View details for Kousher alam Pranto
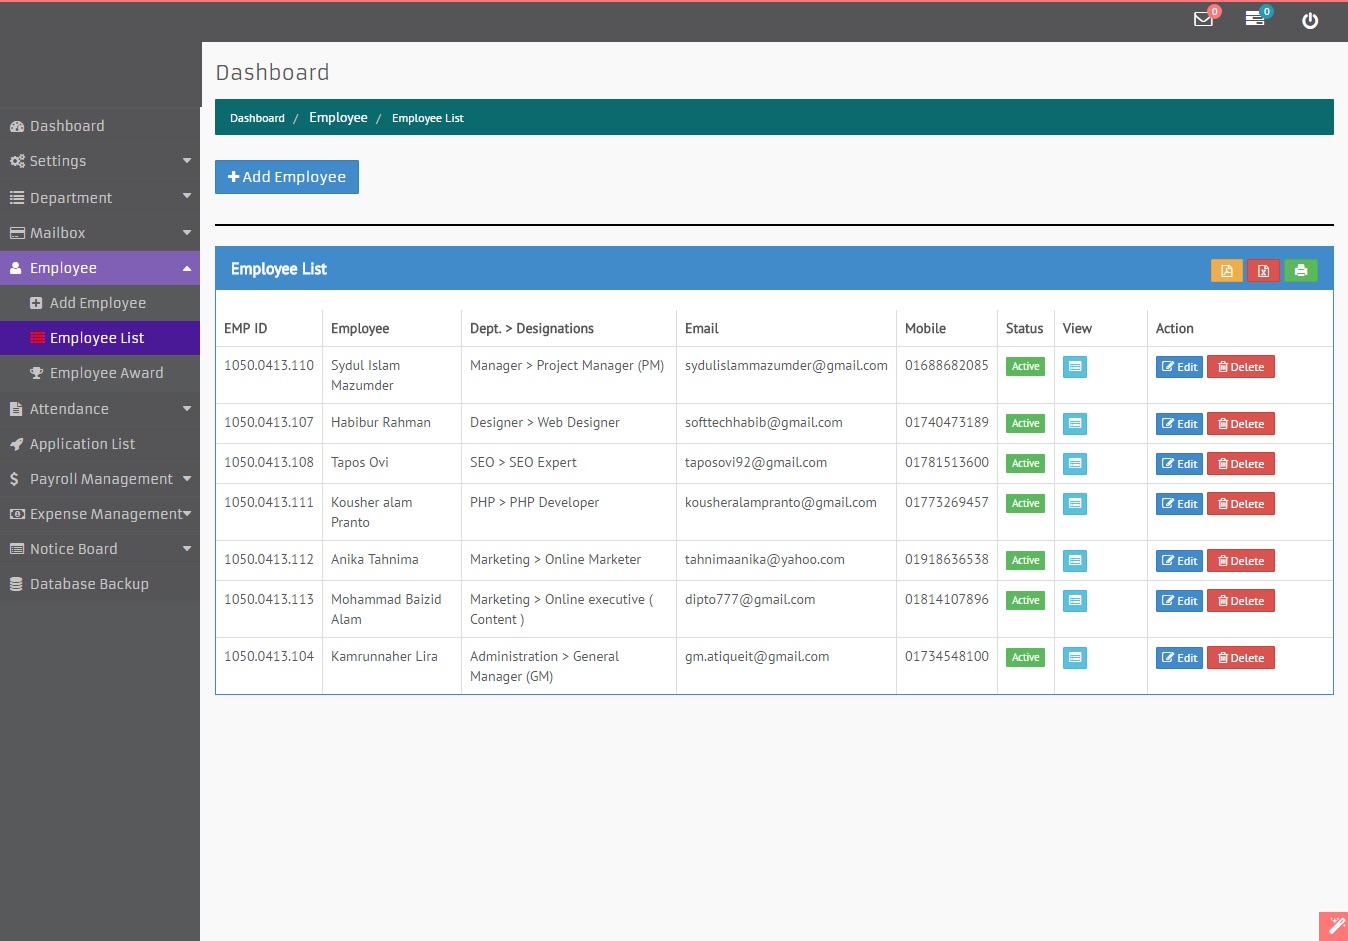1348x941 pixels. pos(1075,504)
